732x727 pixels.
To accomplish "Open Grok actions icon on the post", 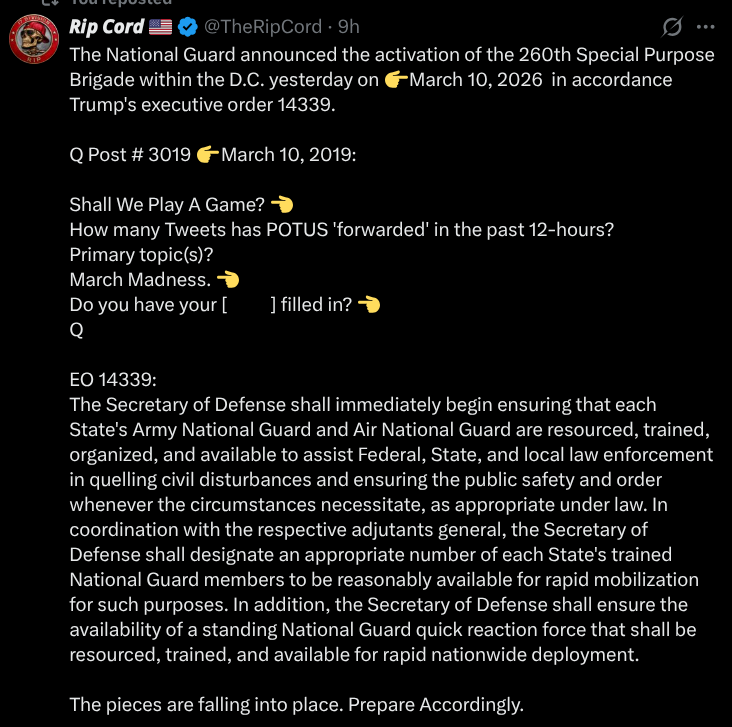I will click(x=673, y=26).
